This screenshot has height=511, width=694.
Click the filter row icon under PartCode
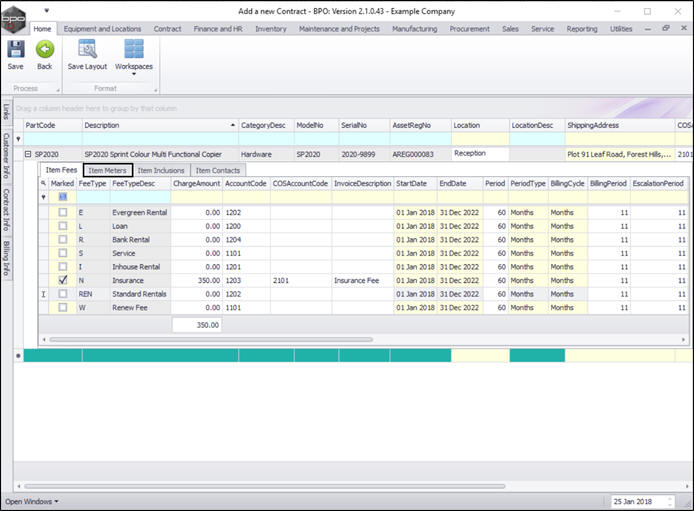[x=18, y=139]
